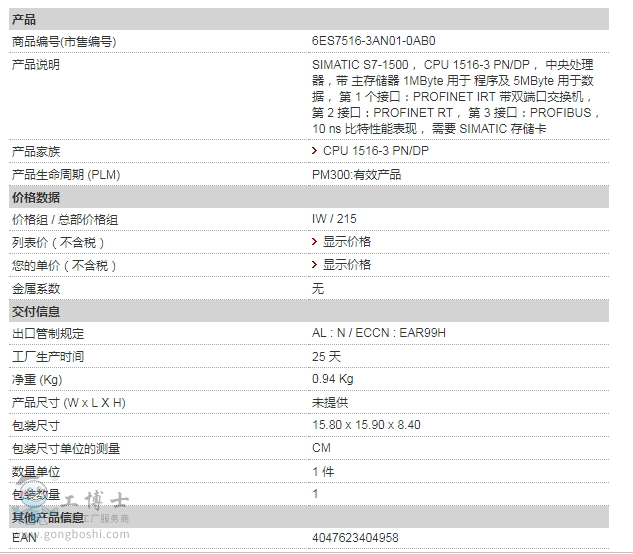Click the 15.80 x 15.90 x 8.40 value

point(366,425)
